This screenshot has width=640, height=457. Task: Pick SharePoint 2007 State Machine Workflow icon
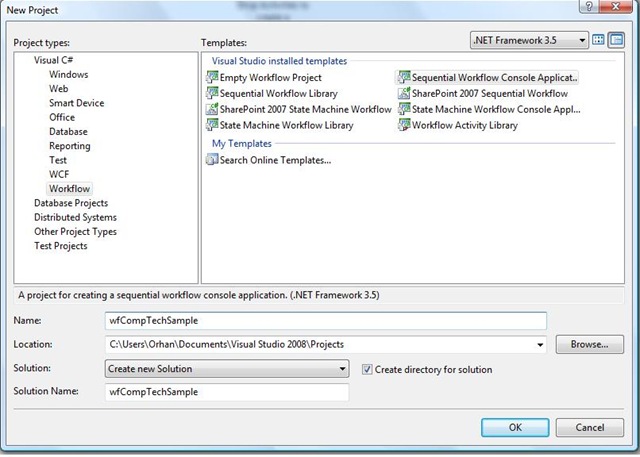click(x=212, y=109)
